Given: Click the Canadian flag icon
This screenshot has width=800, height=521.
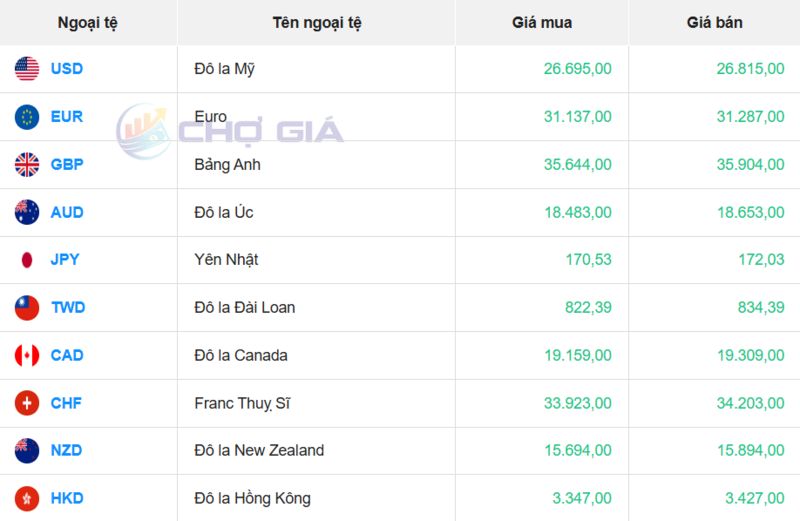Looking at the screenshot, I should 27,355.
